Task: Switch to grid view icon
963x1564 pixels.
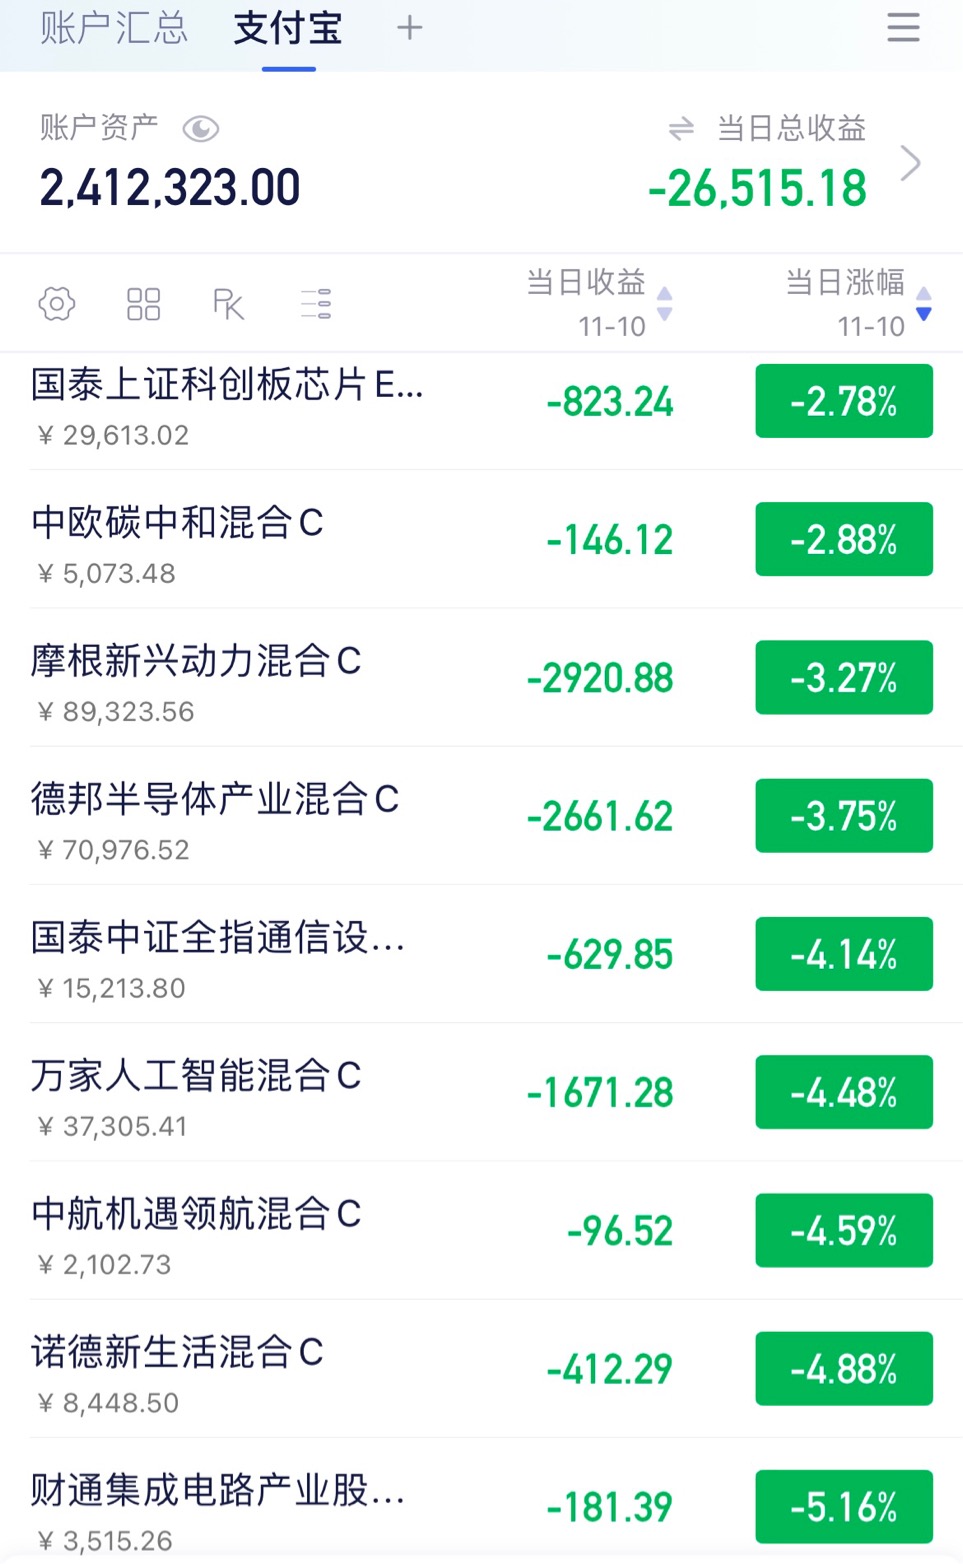Action: (x=144, y=304)
